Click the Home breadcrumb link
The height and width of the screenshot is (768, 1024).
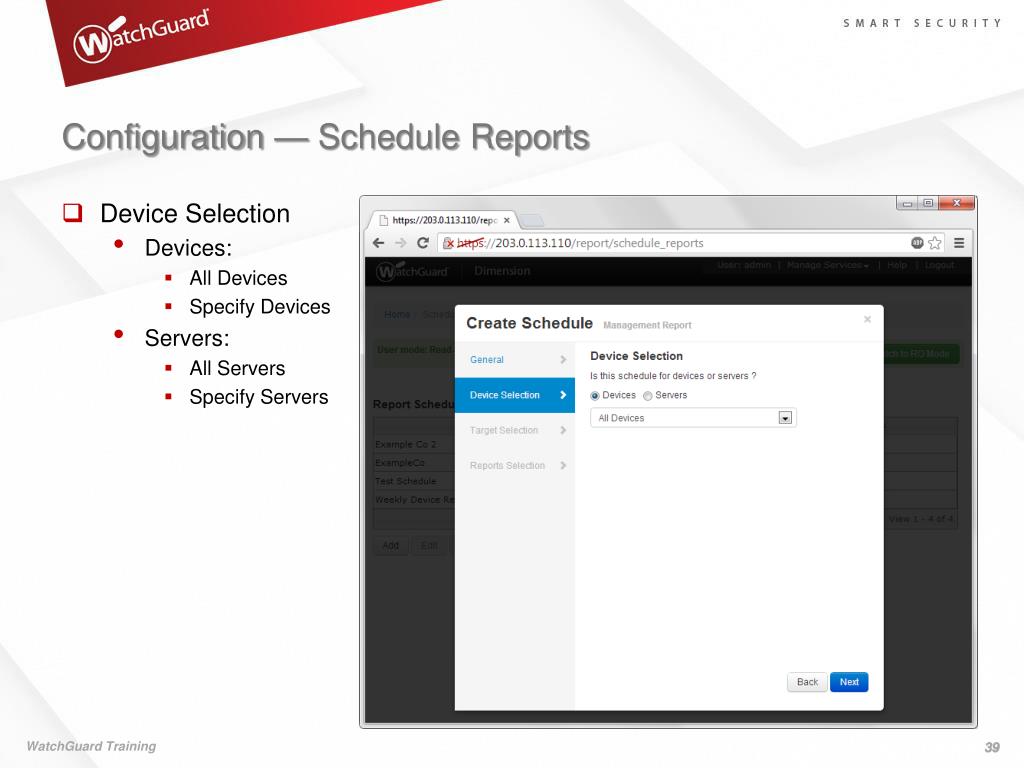pyautogui.click(x=396, y=314)
